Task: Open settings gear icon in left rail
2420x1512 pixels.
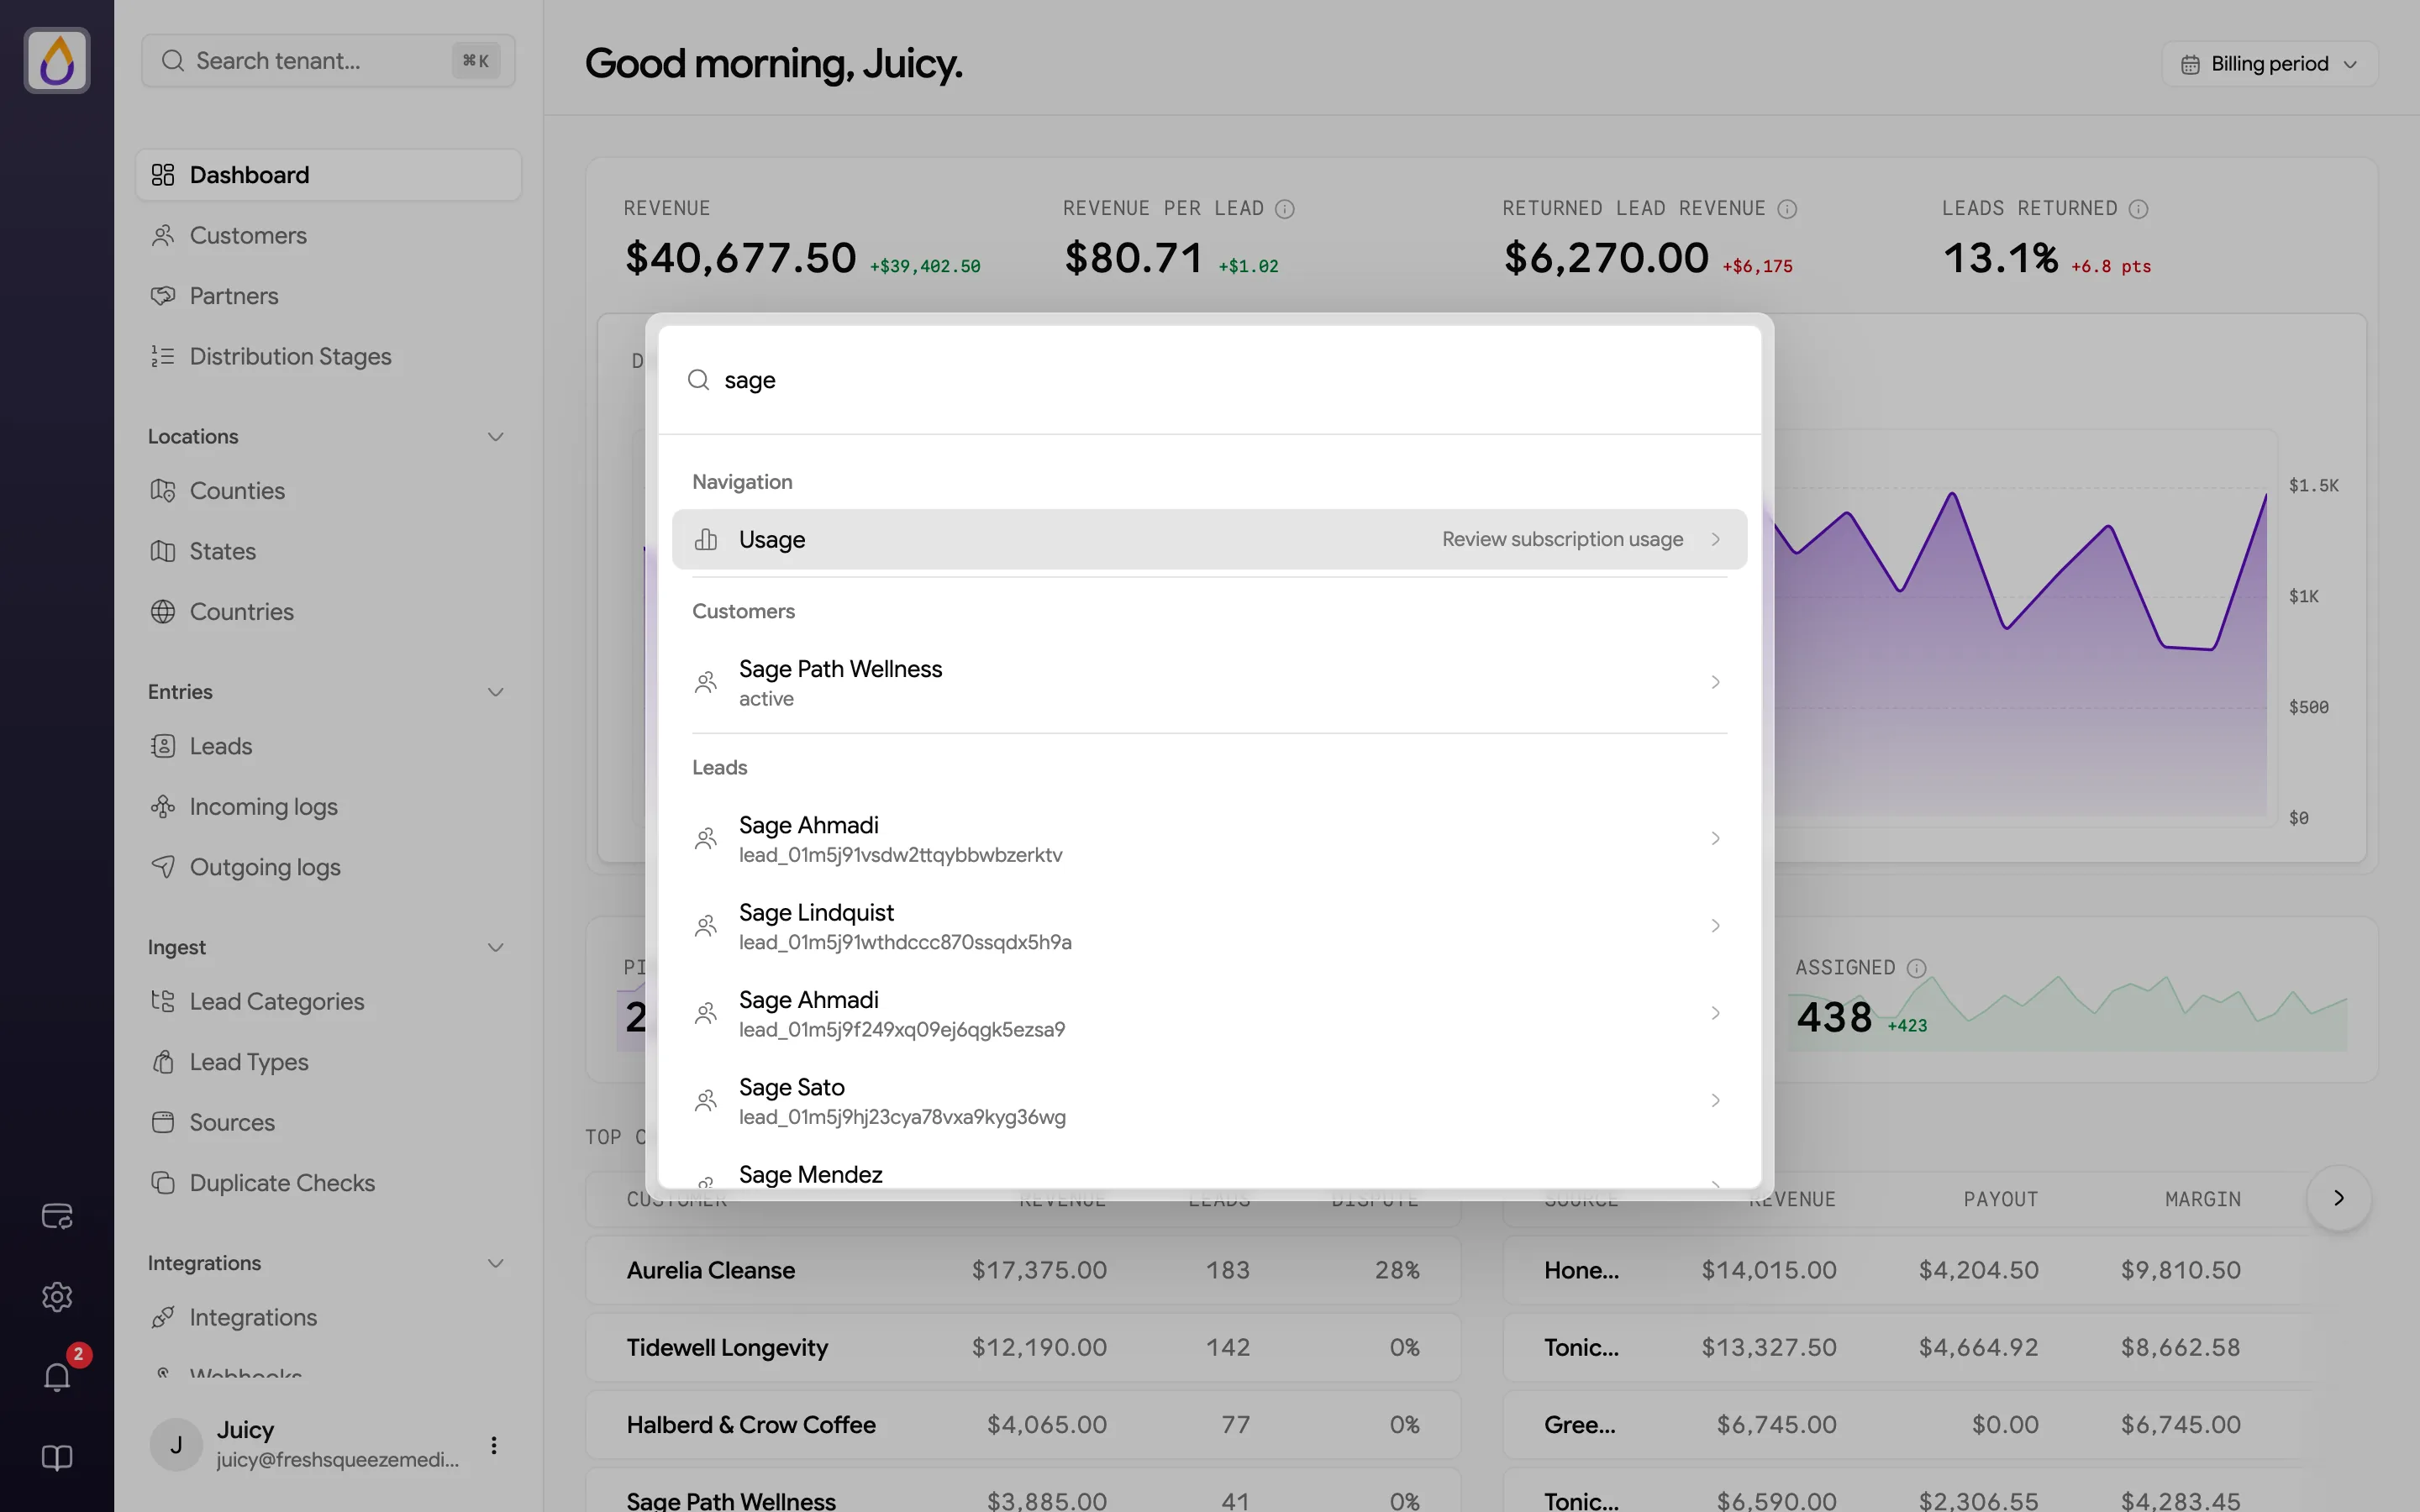Action: point(57,1297)
